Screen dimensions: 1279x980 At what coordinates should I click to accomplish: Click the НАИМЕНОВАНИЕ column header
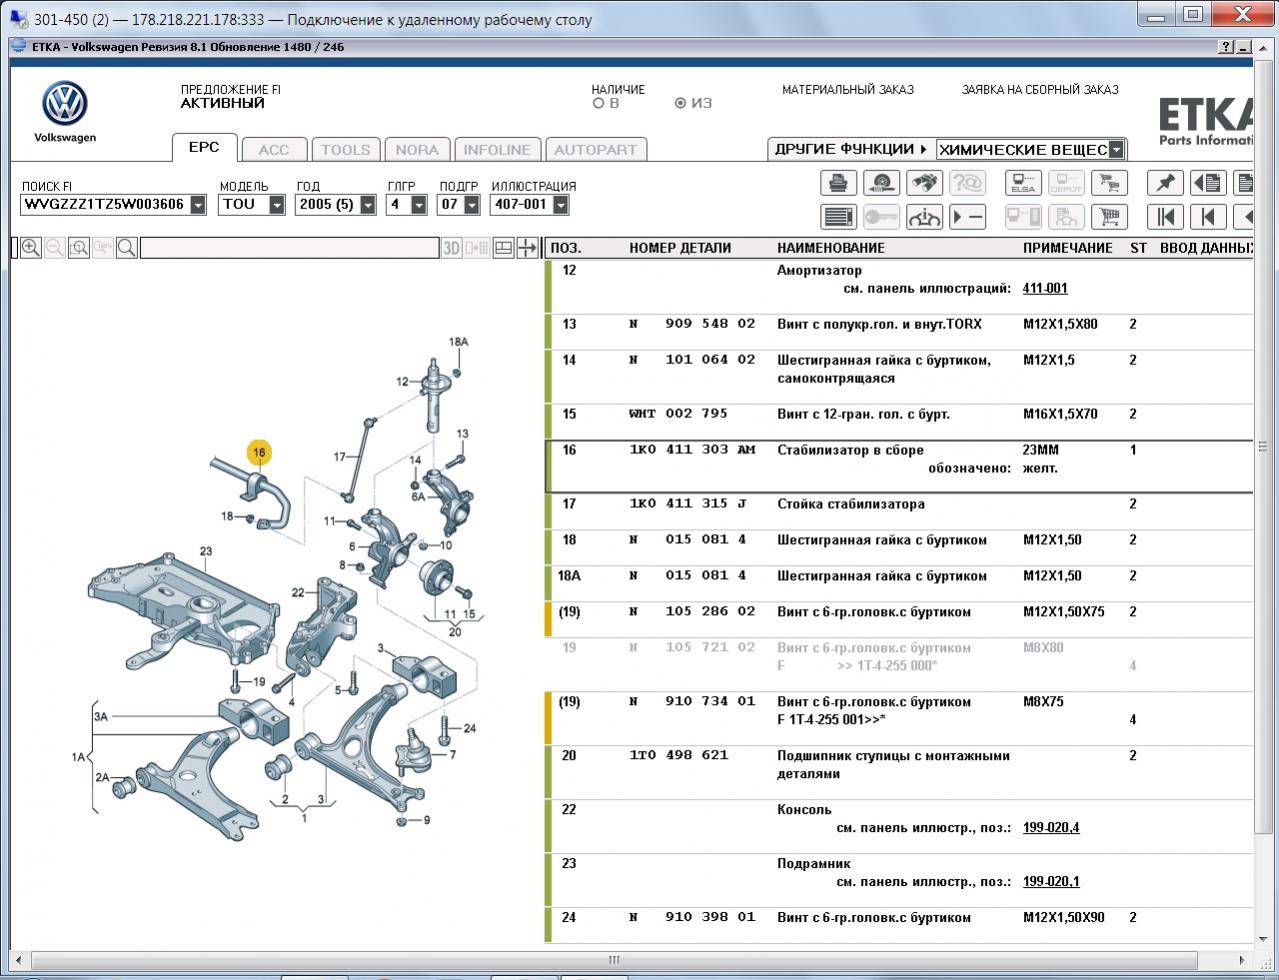(831, 248)
